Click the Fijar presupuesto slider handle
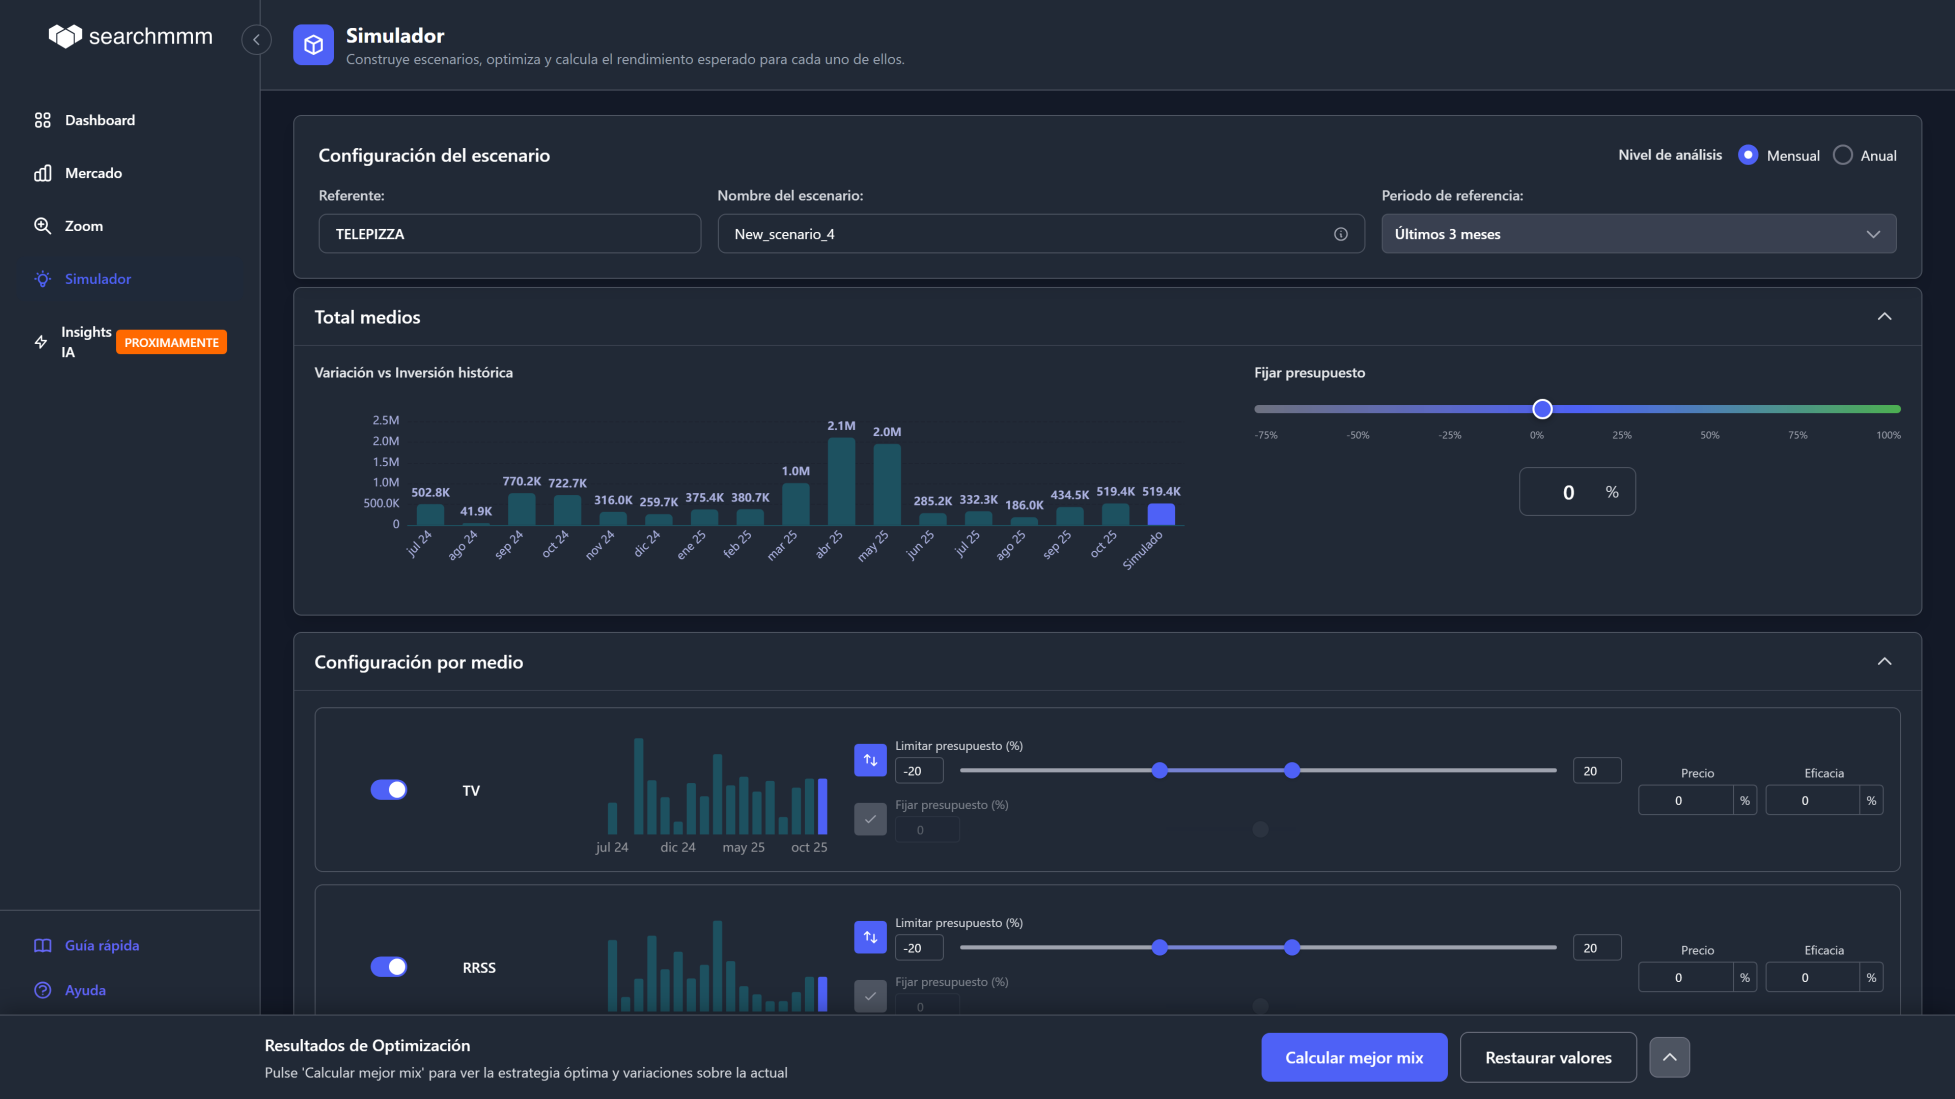This screenshot has width=1955, height=1099. pyautogui.click(x=1542, y=409)
